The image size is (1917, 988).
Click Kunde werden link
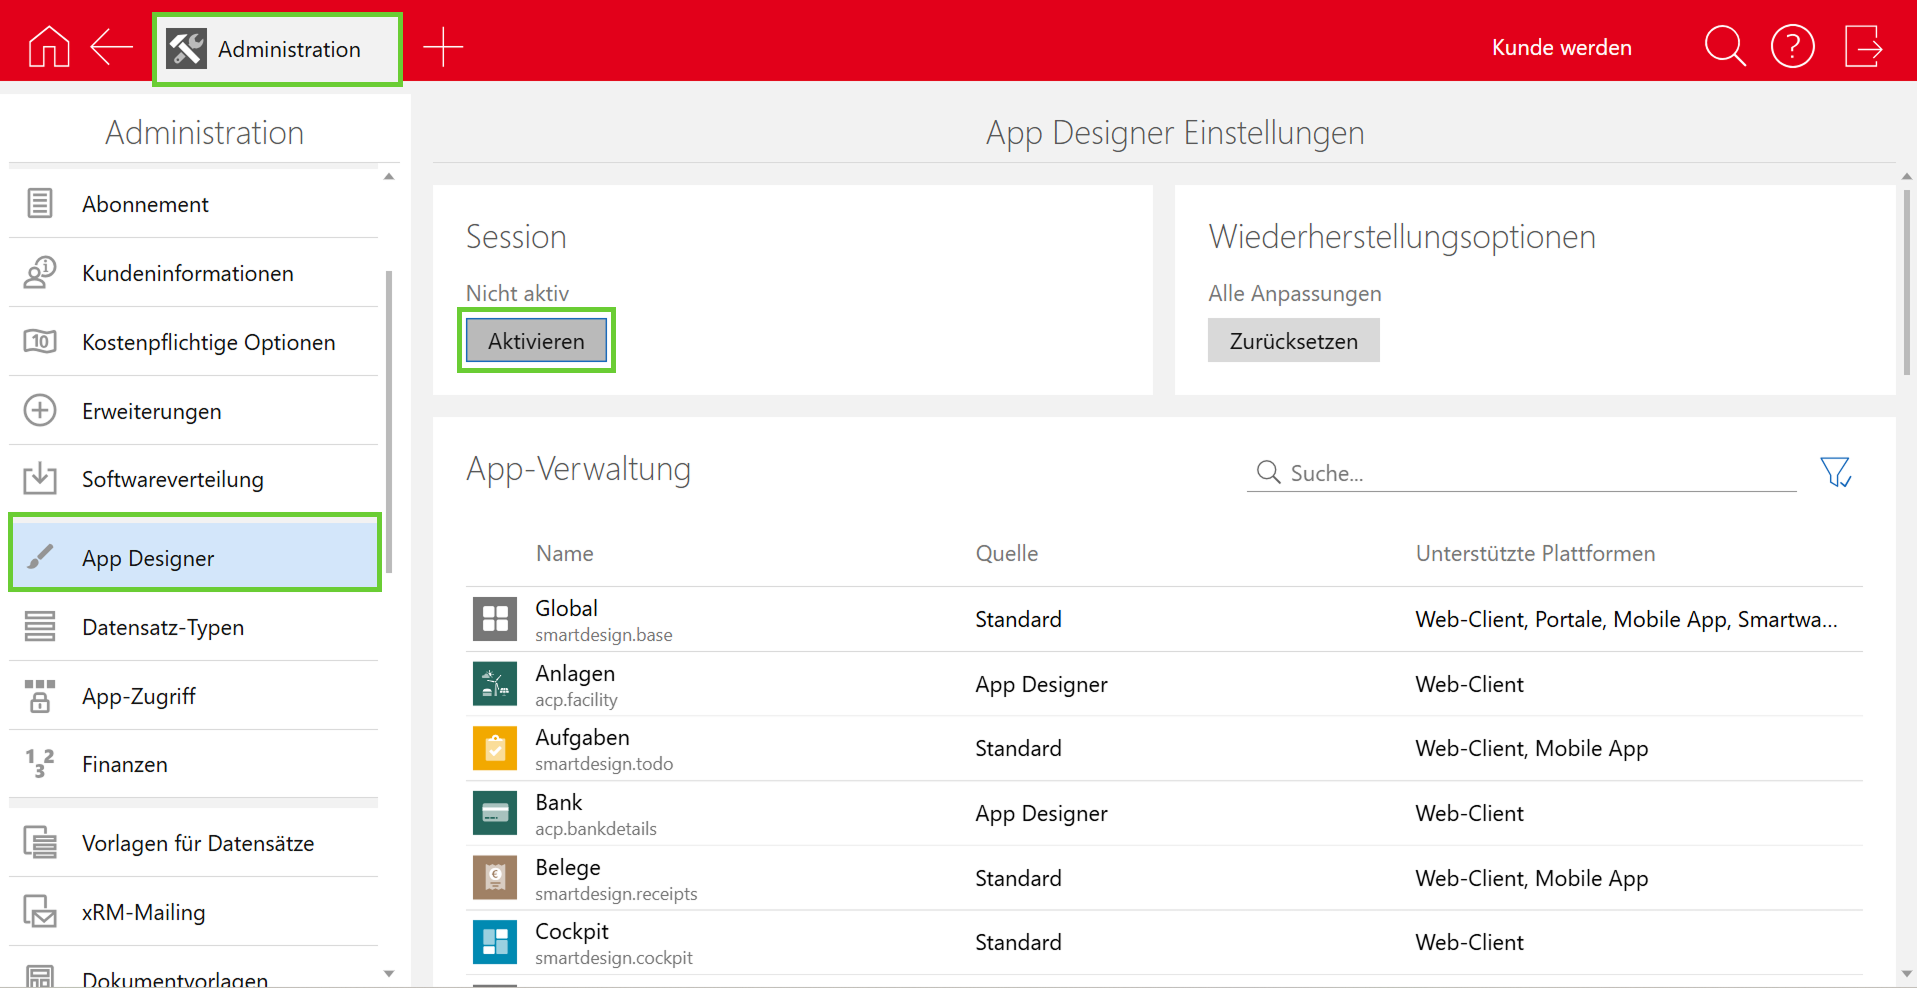tap(1561, 47)
